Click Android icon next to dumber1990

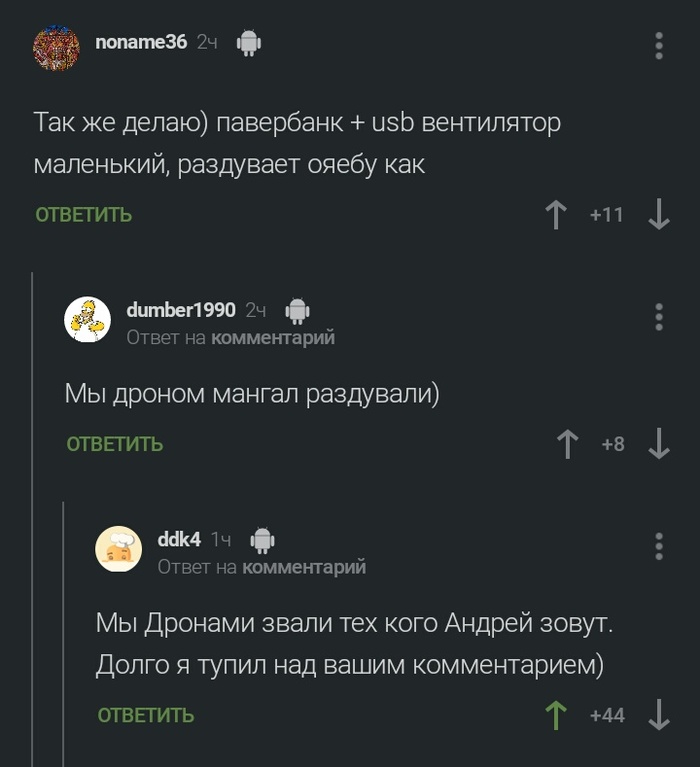[297, 311]
